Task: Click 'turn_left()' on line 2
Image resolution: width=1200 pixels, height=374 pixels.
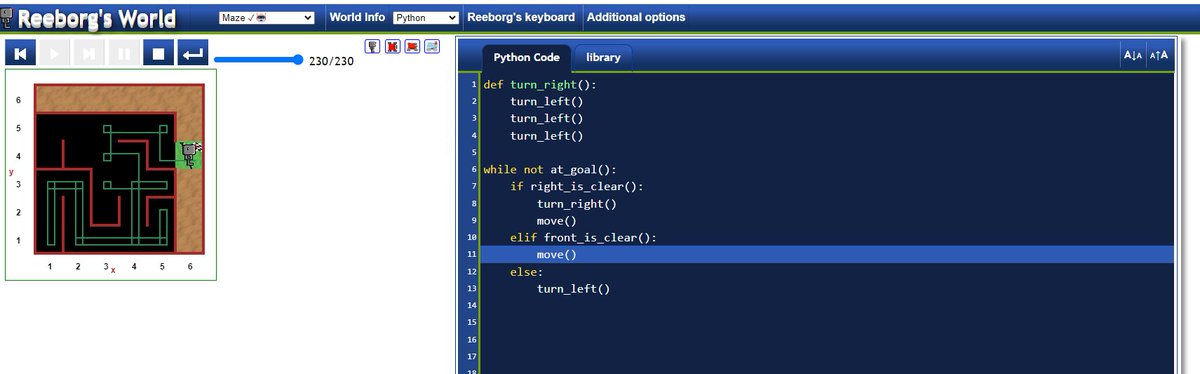Action: click(x=547, y=102)
